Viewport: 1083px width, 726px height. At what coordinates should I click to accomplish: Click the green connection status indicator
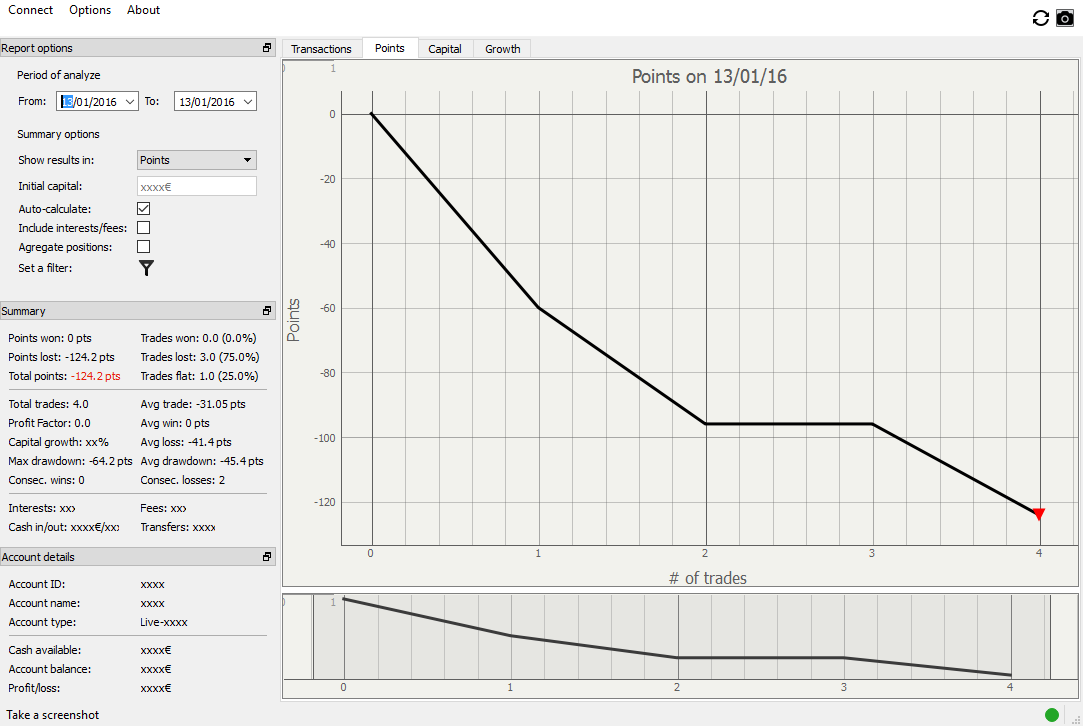(1052, 714)
